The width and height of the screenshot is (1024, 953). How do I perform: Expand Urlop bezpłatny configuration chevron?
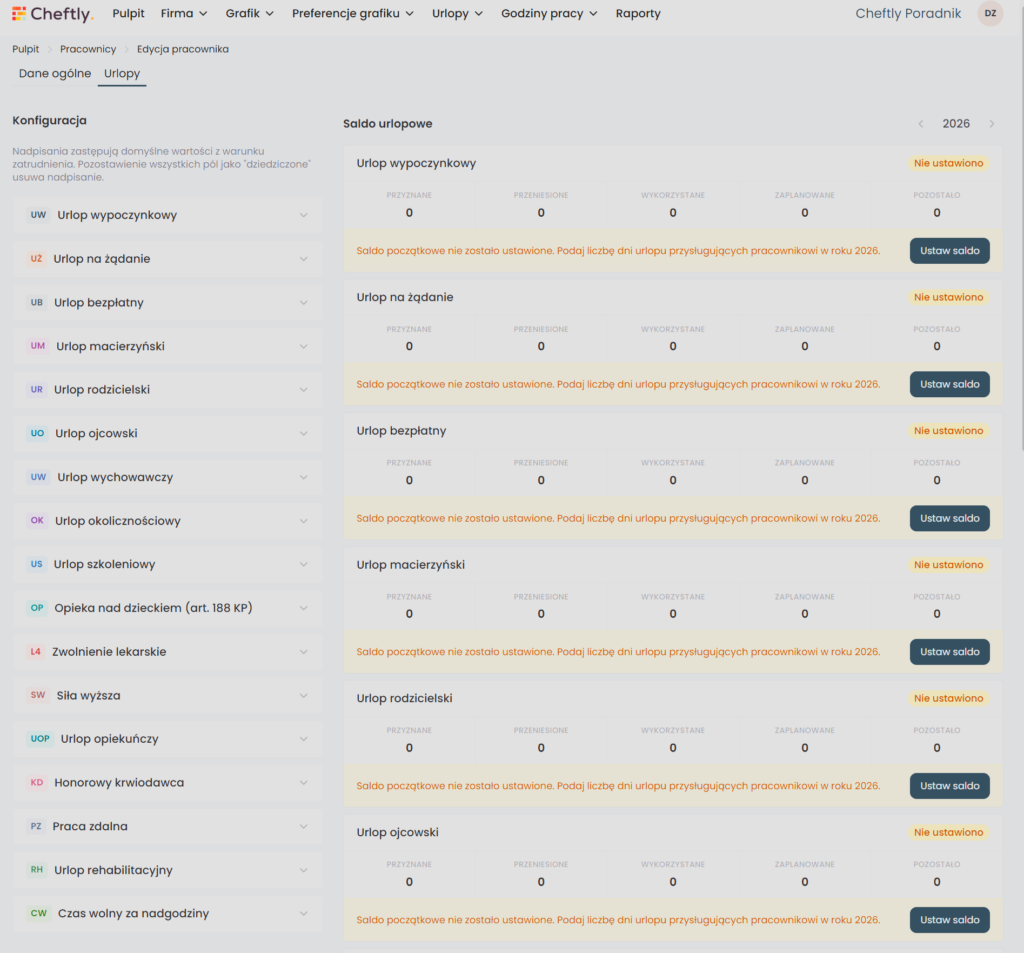(x=304, y=302)
